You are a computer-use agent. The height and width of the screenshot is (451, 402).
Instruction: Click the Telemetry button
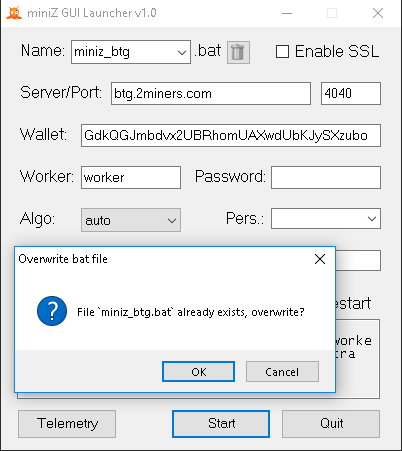pyautogui.click(x=67, y=424)
